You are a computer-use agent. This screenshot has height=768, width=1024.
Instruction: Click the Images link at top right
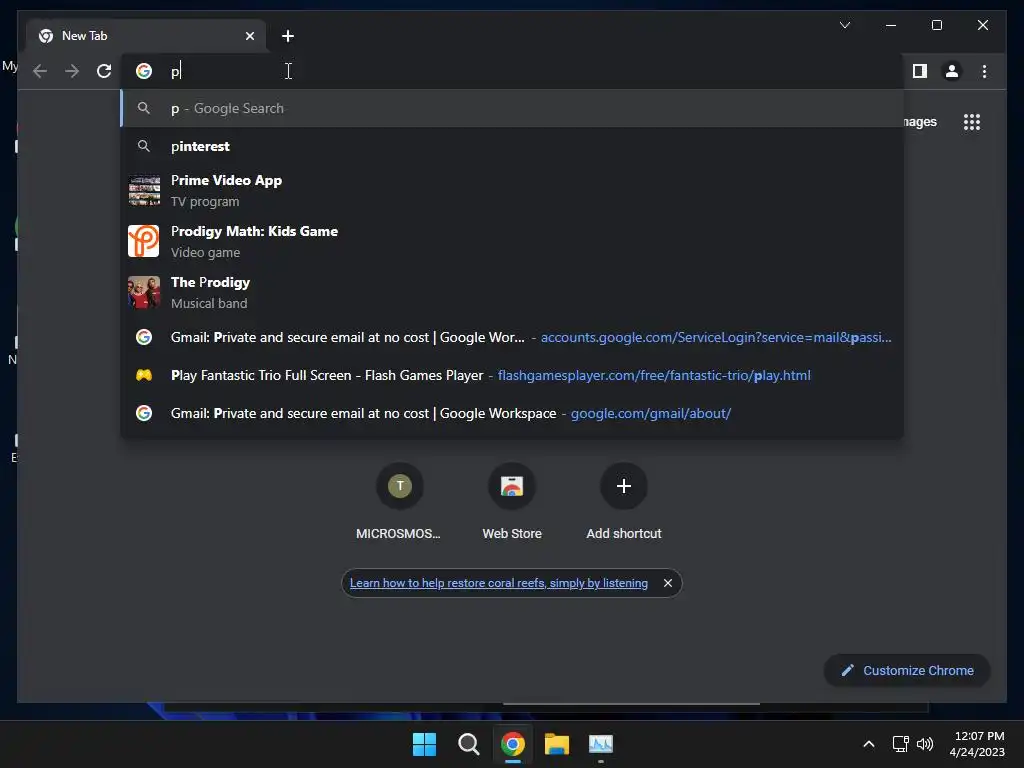coord(920,122)
